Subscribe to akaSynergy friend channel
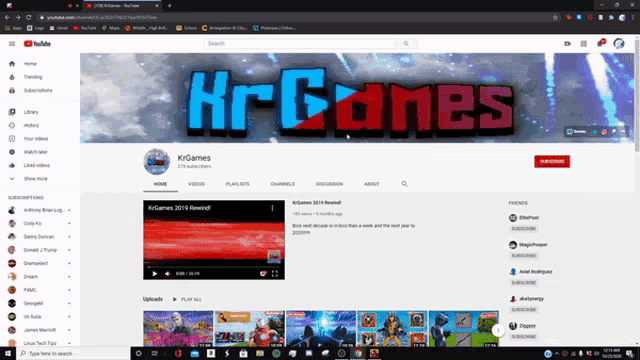640x360 pixels. pos(524,310)
